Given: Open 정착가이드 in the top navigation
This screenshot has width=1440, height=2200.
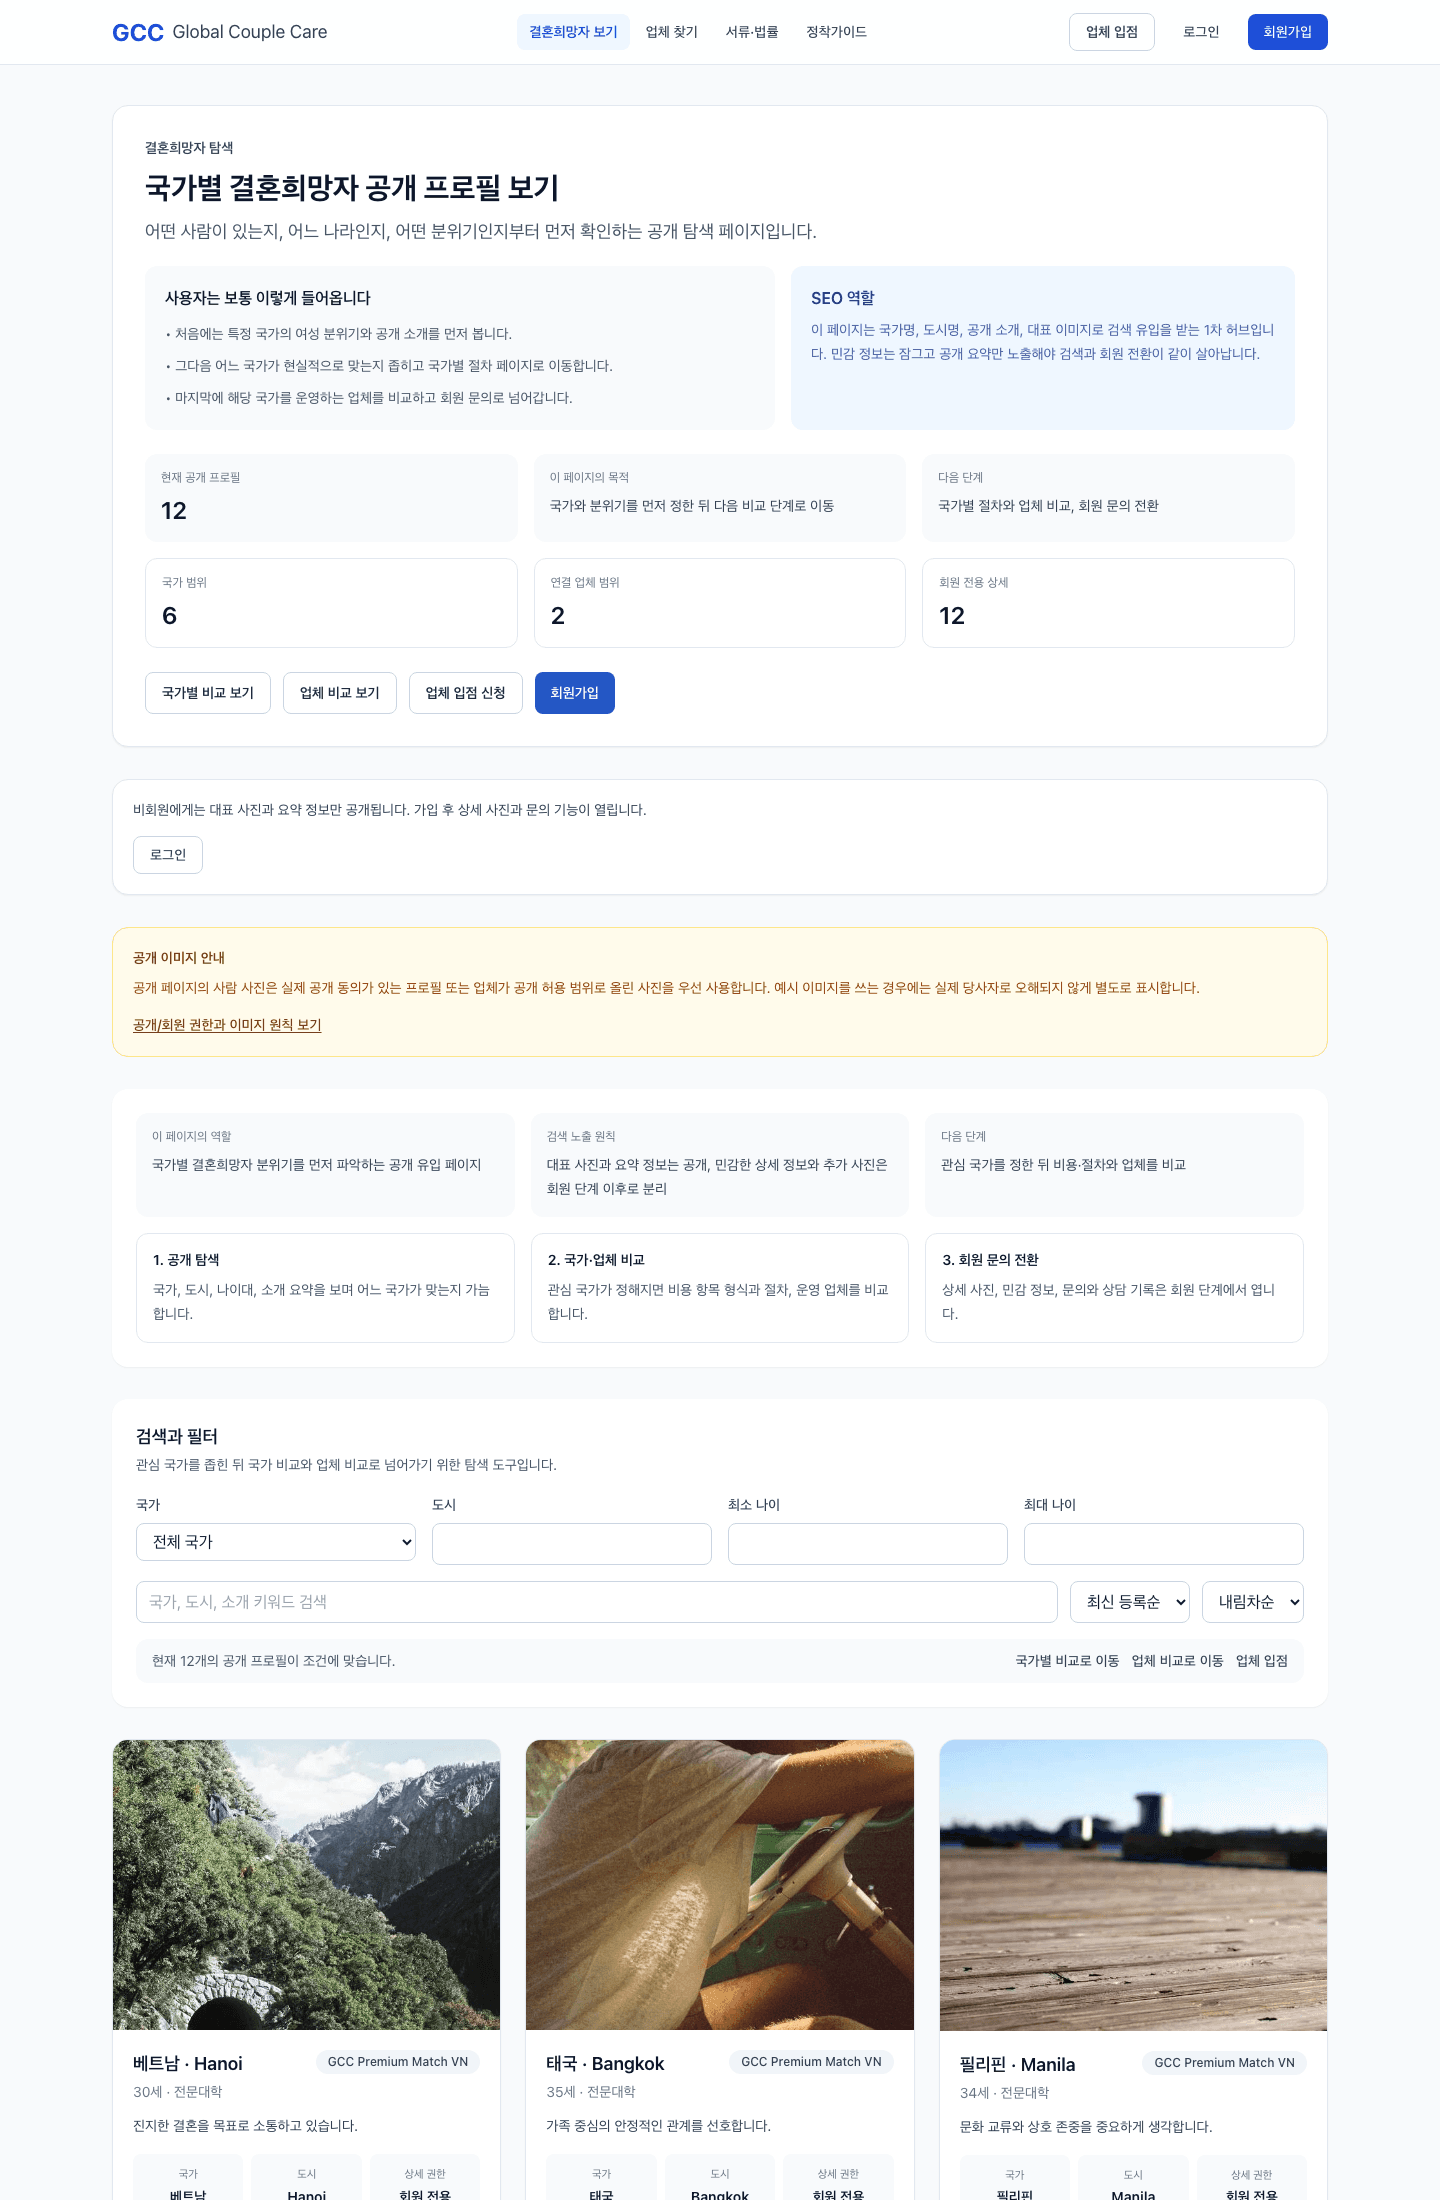Looking at the screenshot, I should click(x=836, y=32).
